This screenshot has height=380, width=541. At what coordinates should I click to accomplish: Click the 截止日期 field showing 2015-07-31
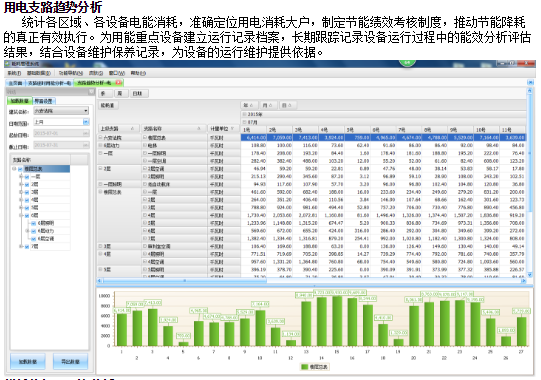tap(61, 145)
